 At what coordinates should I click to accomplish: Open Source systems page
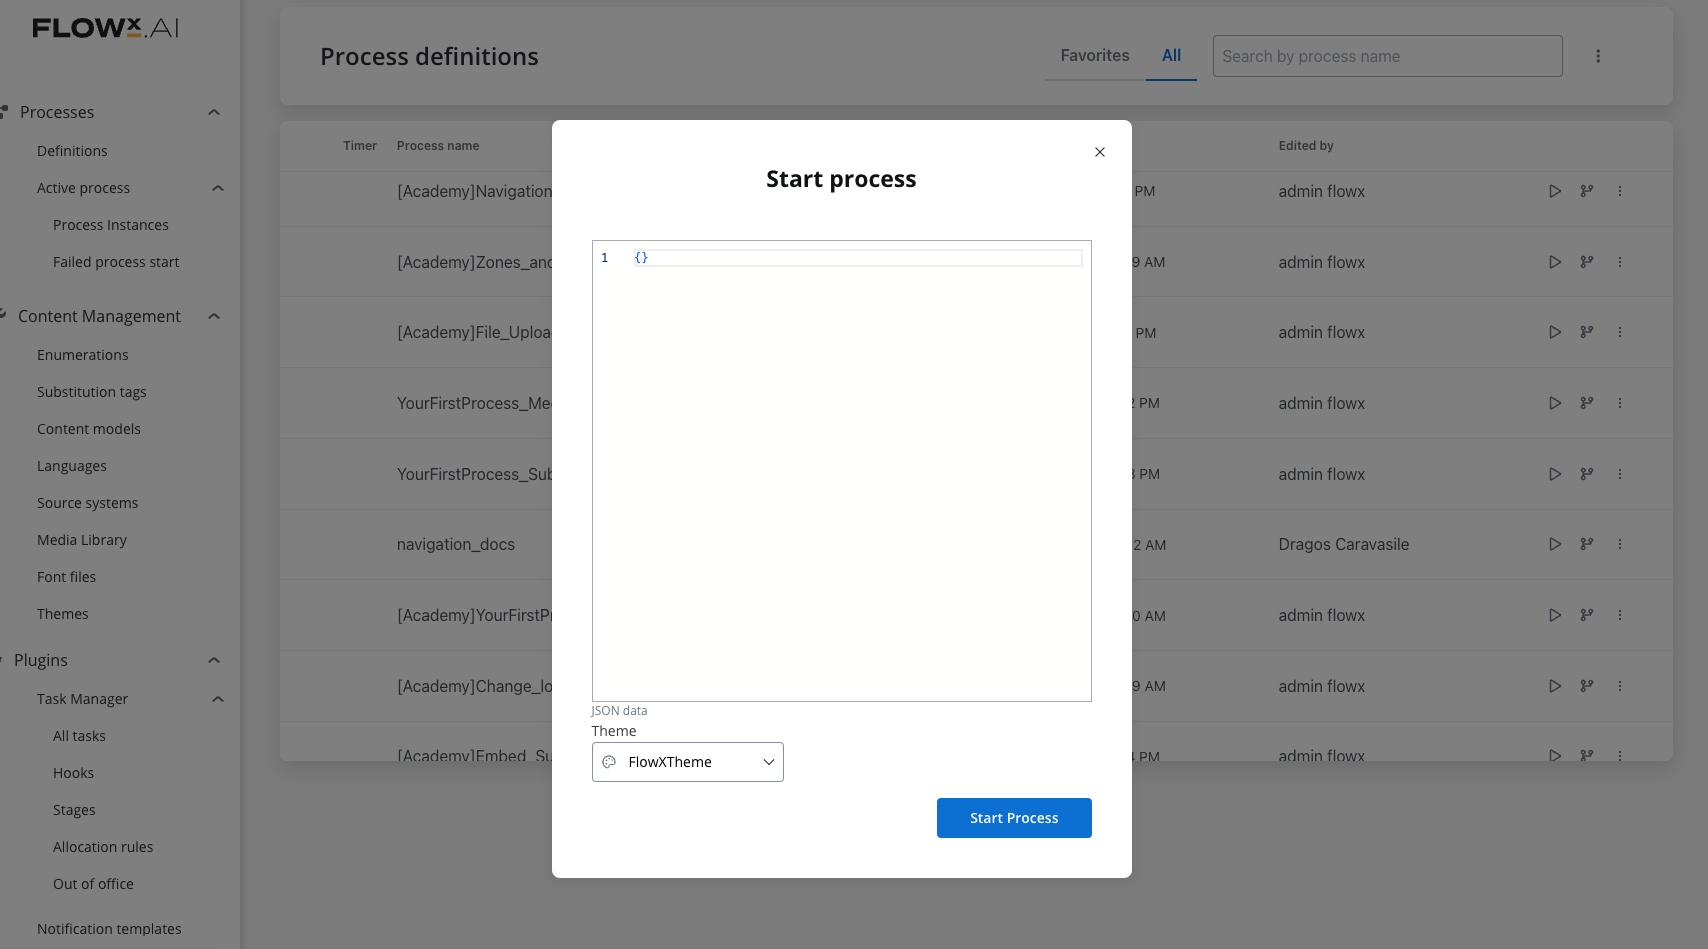coord(88,503)
